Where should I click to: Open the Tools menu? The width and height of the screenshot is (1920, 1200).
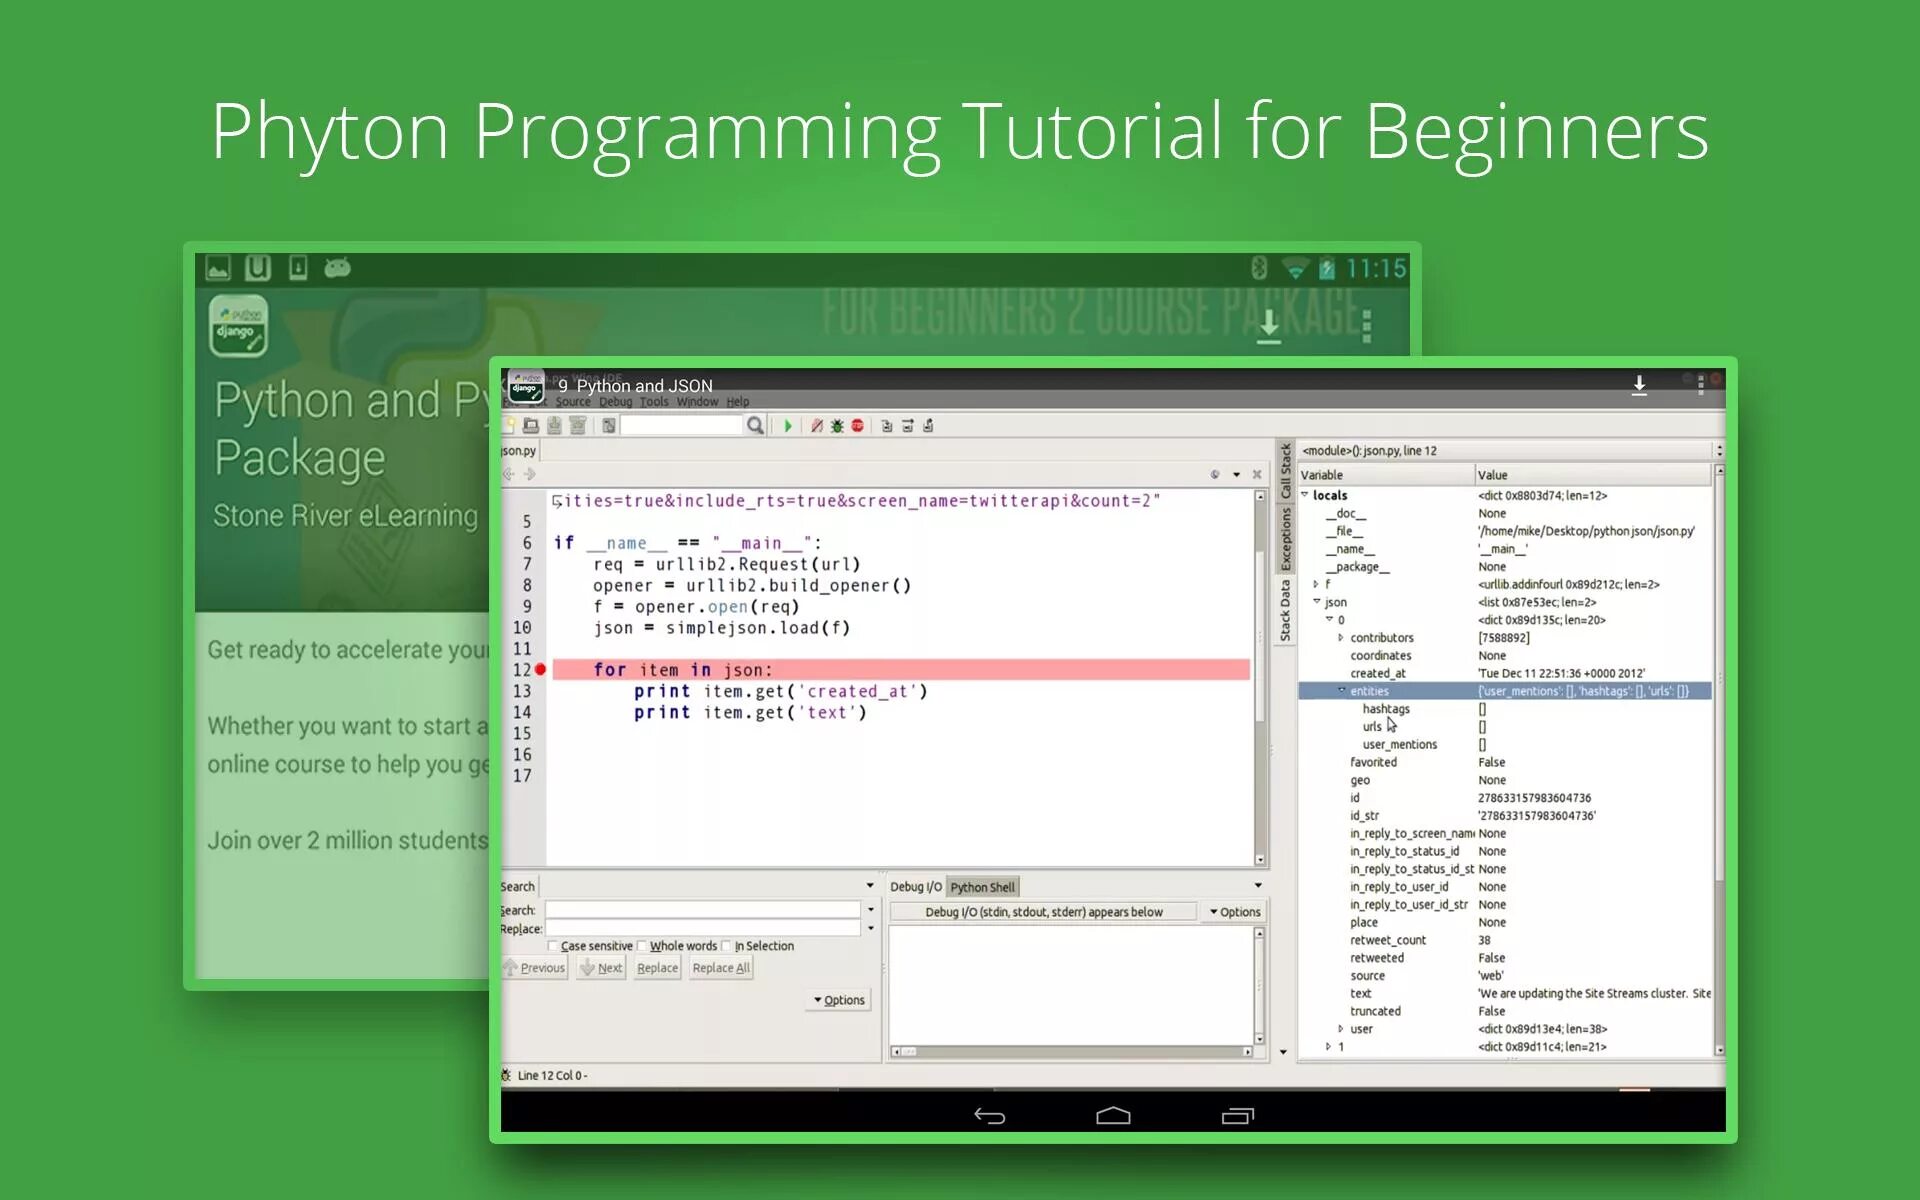point(654,402)
